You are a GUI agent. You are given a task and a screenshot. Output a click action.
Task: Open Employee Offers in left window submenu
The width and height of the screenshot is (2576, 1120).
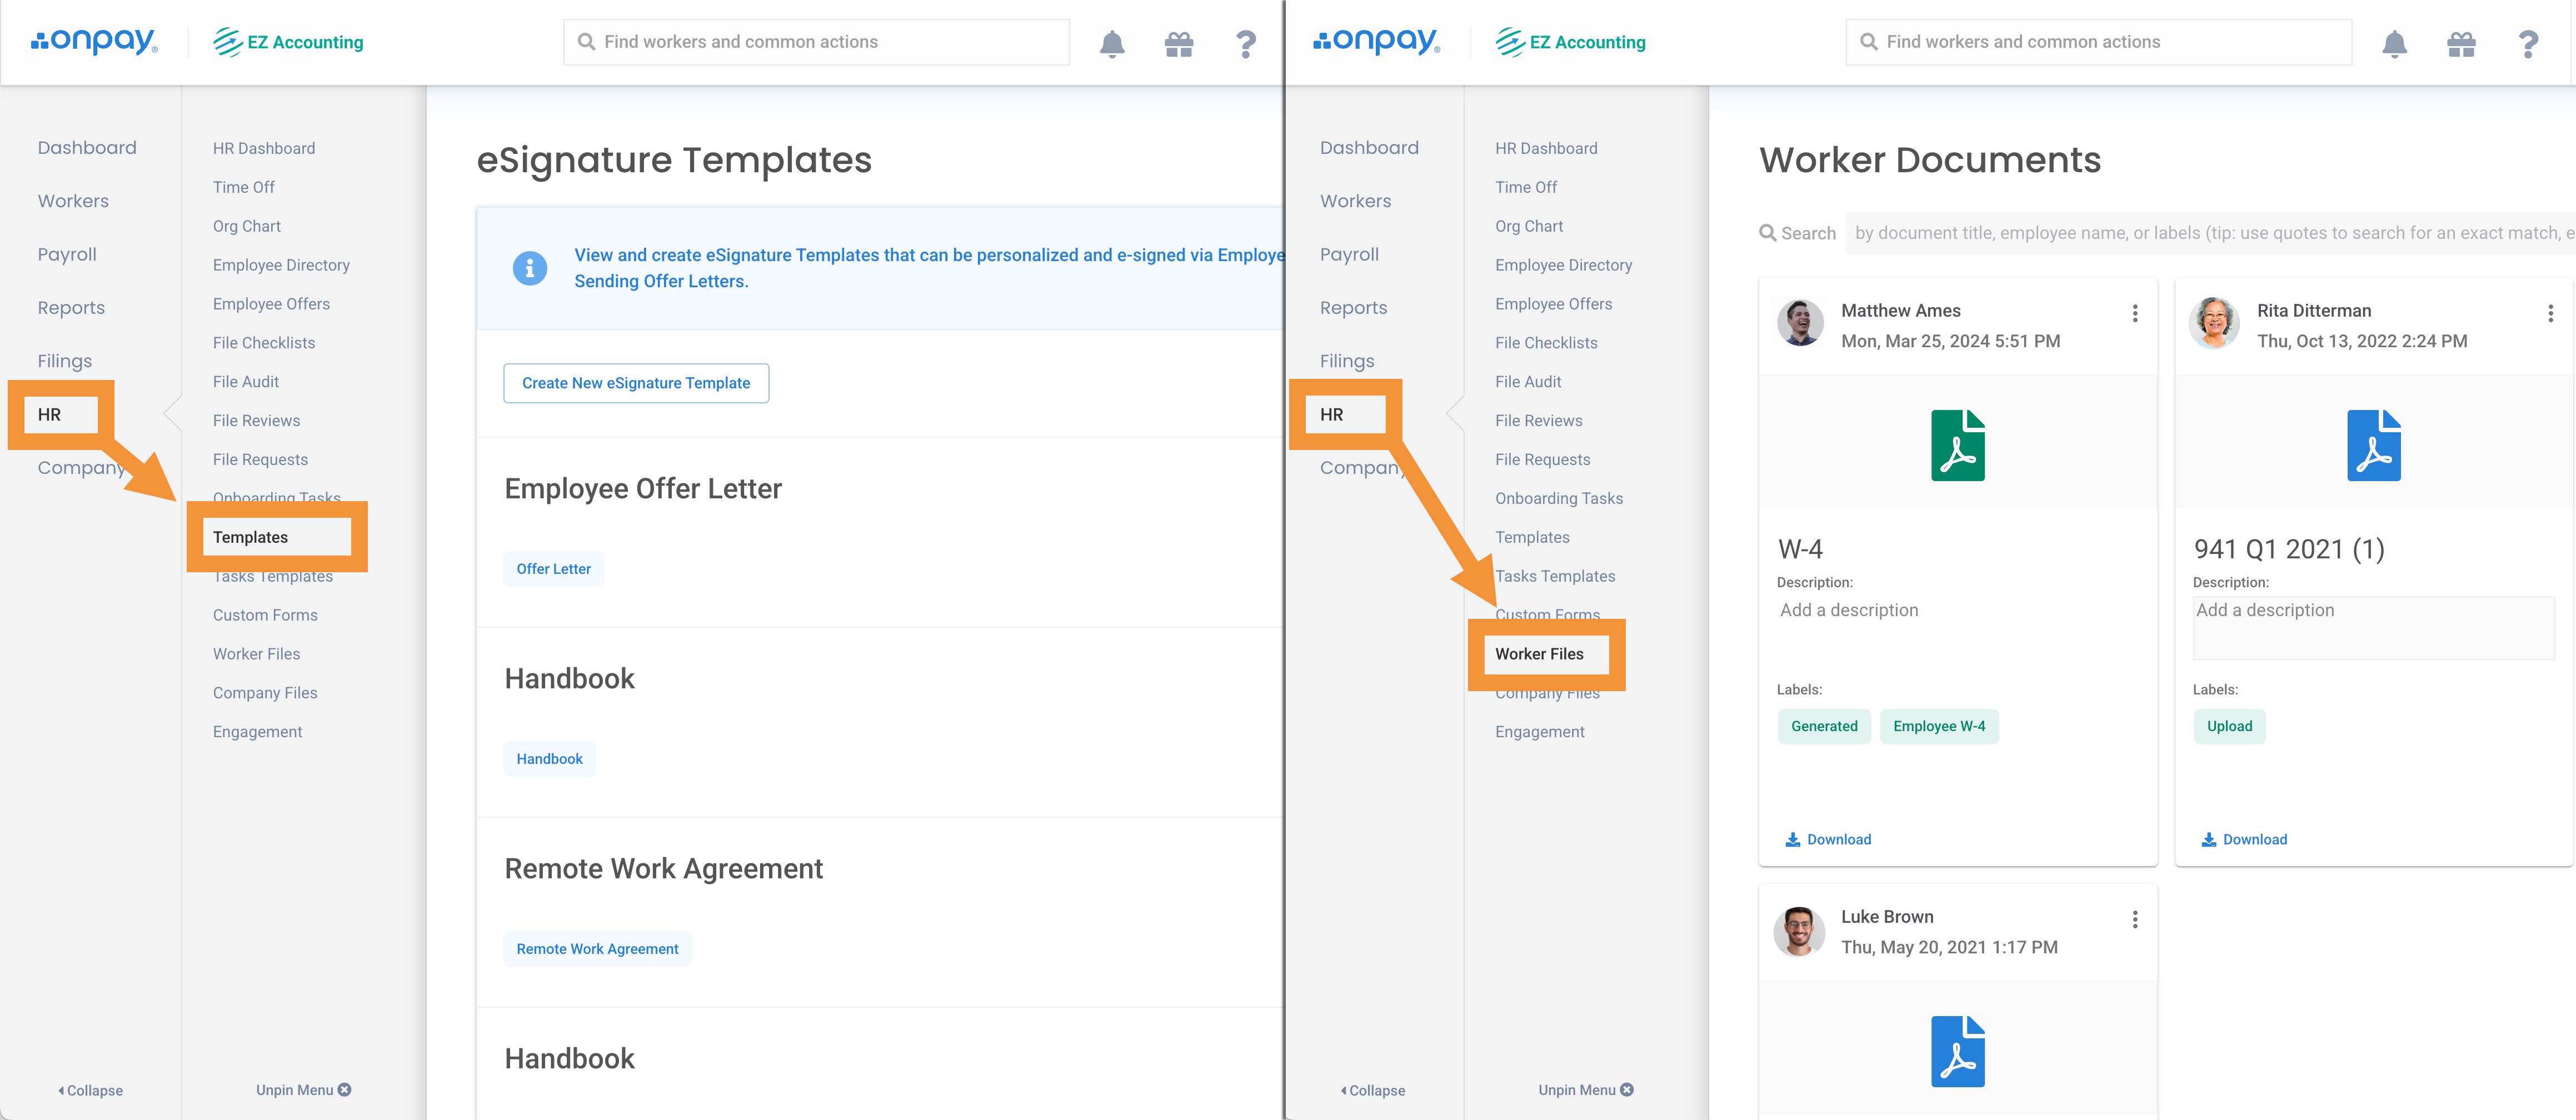point(271,304)
